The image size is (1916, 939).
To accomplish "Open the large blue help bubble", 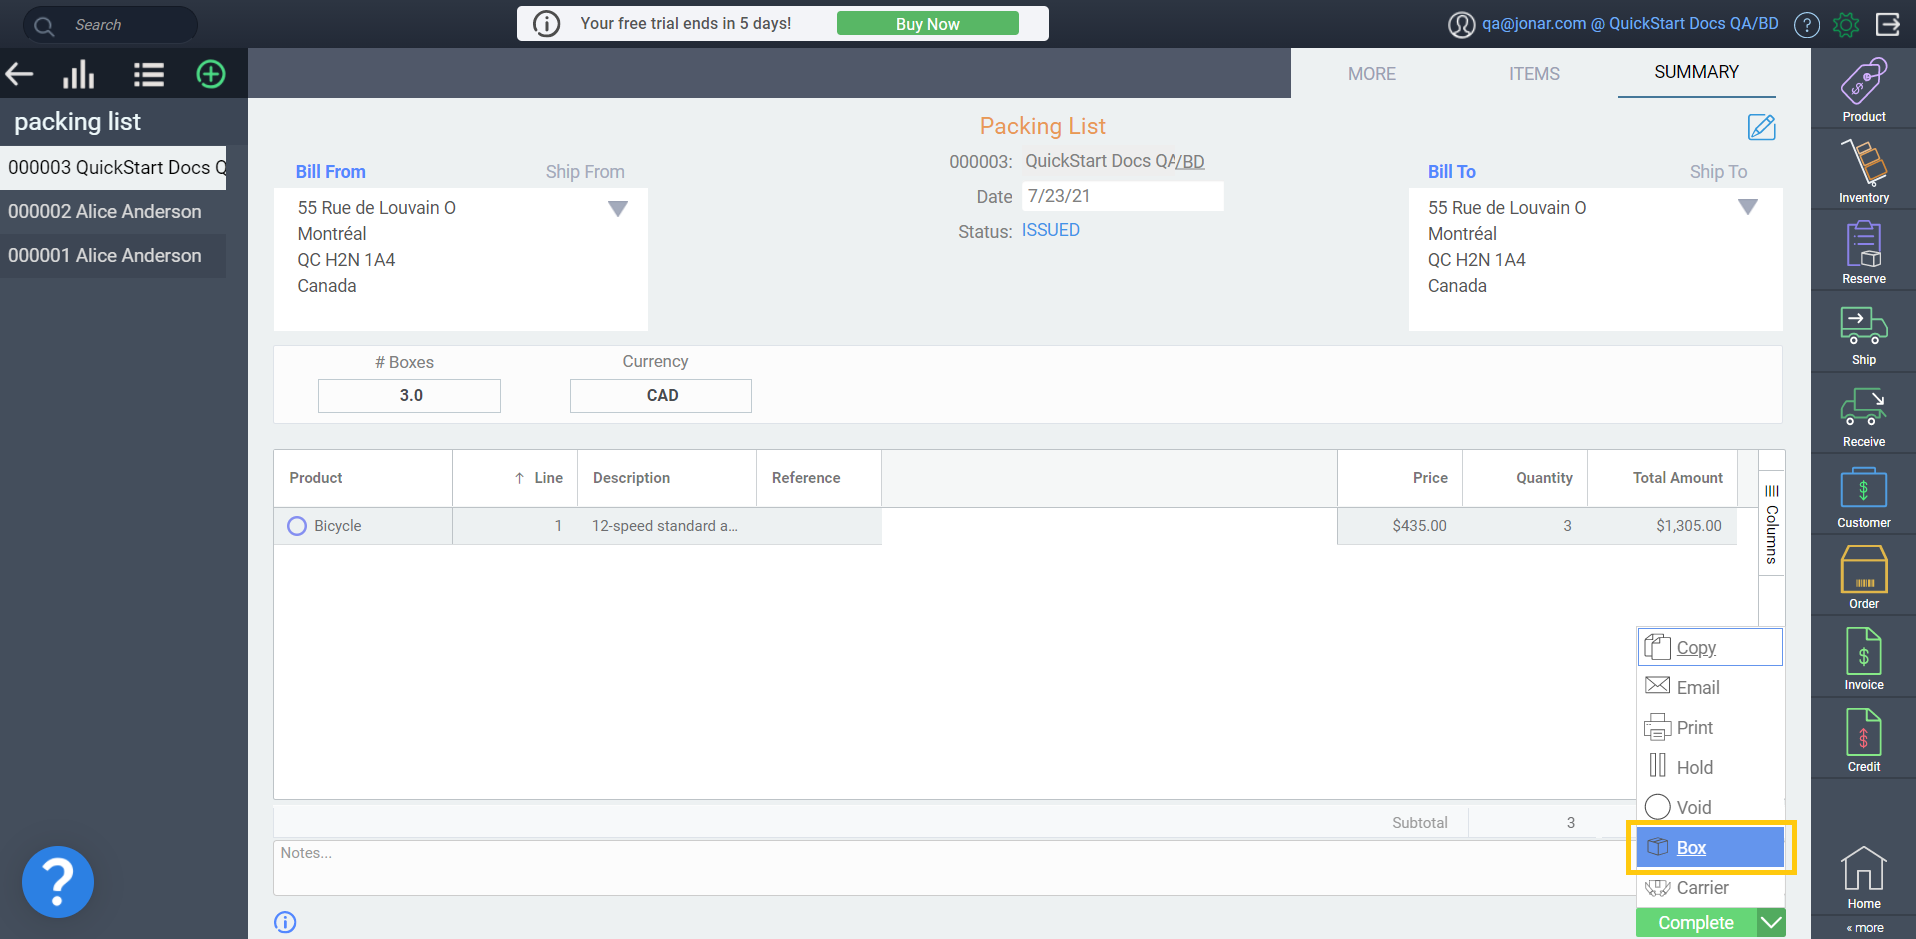I will [x=58, y=882].
